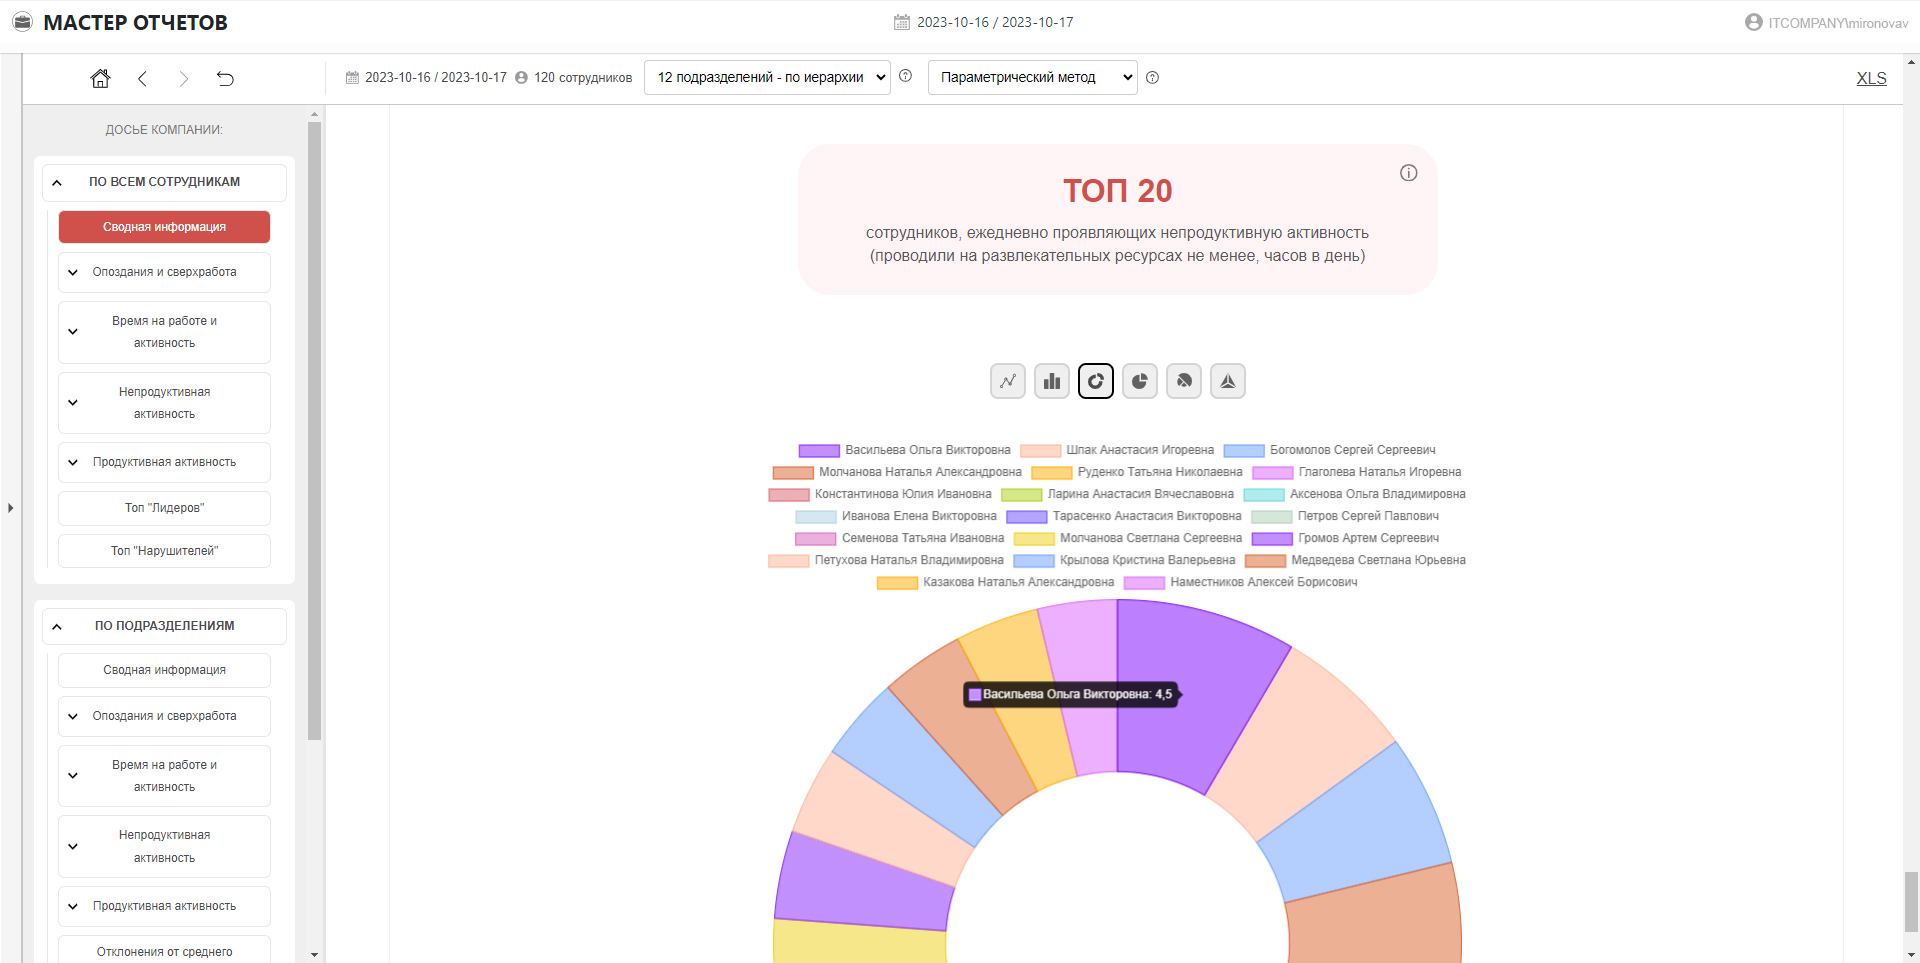Go to the home page icon
The image size is (1920, 963).
pos(100,78)
